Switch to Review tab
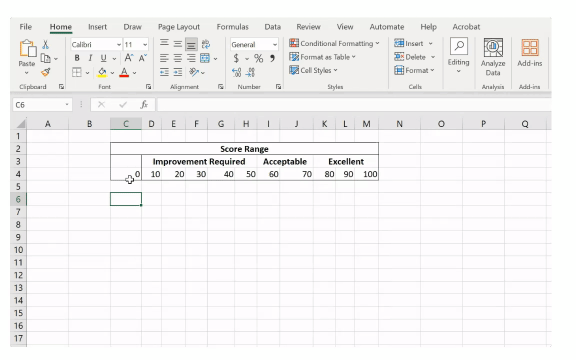The height and width of the screenshot is (360, 576). point(309,27)
